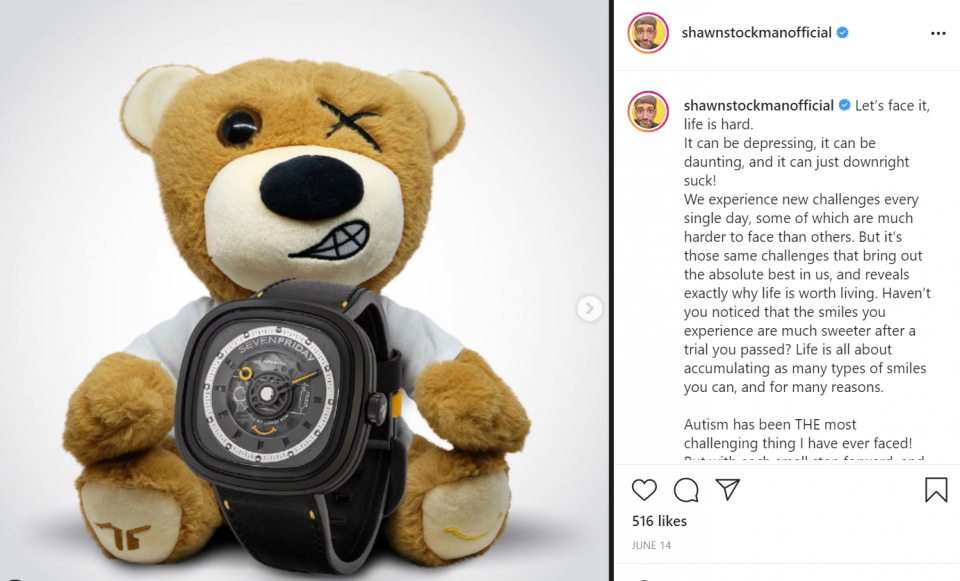Viewport: 960px width, 581px height.
Task: Open the avatar beside the caption
Action: (648, 111)
